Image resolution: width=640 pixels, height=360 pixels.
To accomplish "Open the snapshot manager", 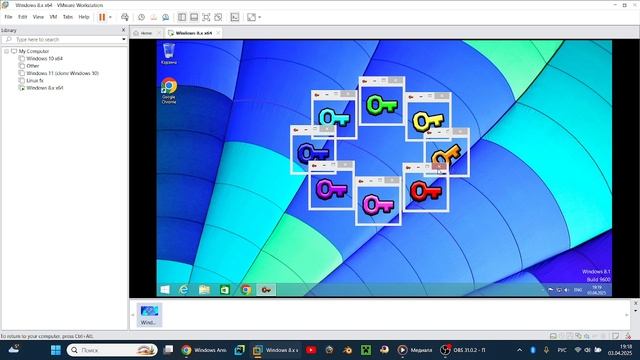I will 166,17.
